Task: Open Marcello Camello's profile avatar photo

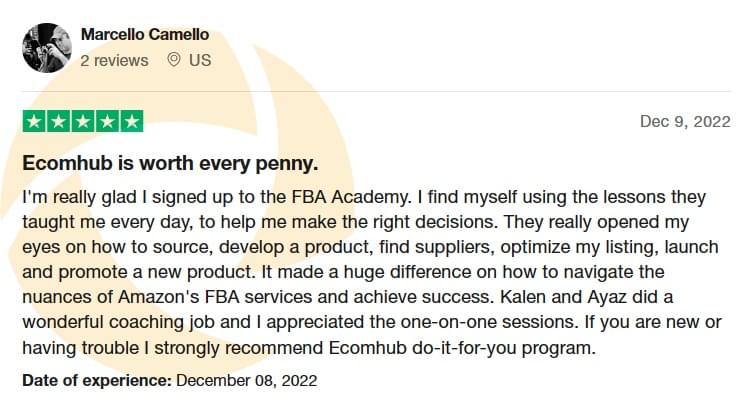Action: (47, 48)
